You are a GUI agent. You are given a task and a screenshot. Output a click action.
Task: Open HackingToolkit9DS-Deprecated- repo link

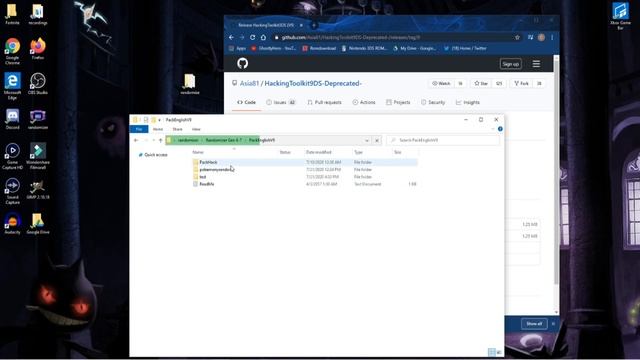pyautogui.click(x=313, y=83)
